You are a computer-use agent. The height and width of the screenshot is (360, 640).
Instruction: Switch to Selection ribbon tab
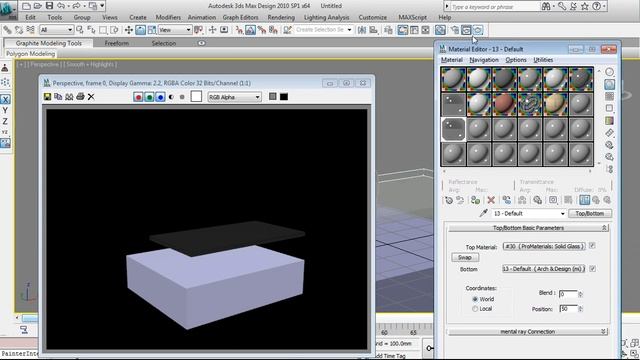(164, 43)
